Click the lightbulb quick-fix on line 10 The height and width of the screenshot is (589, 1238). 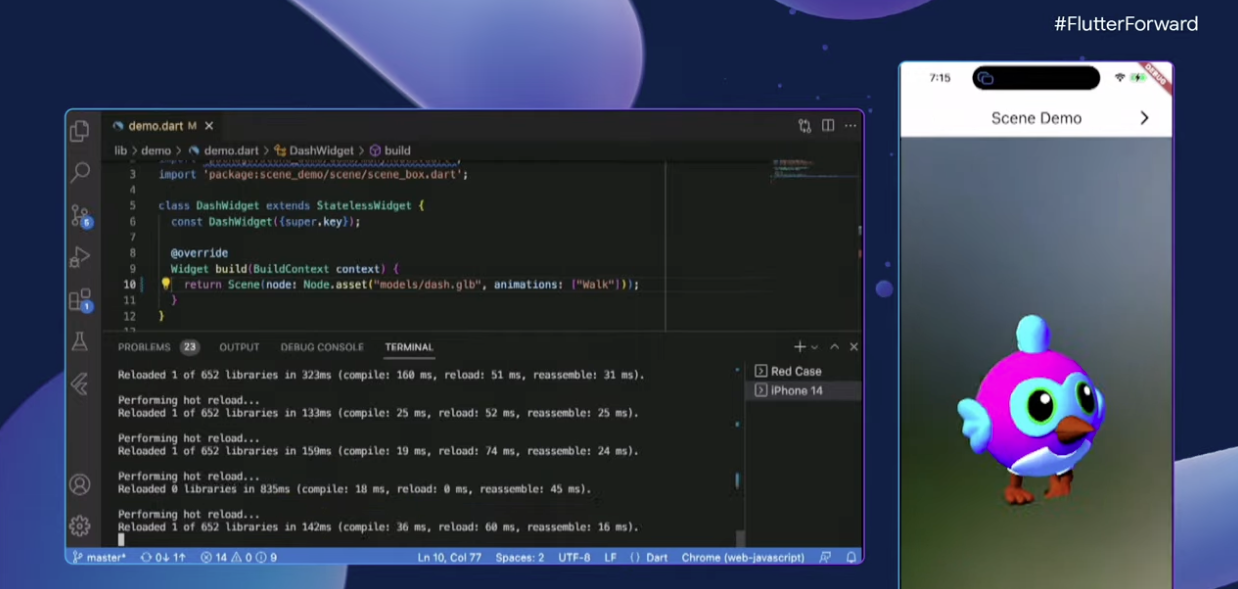pos(166,285)
